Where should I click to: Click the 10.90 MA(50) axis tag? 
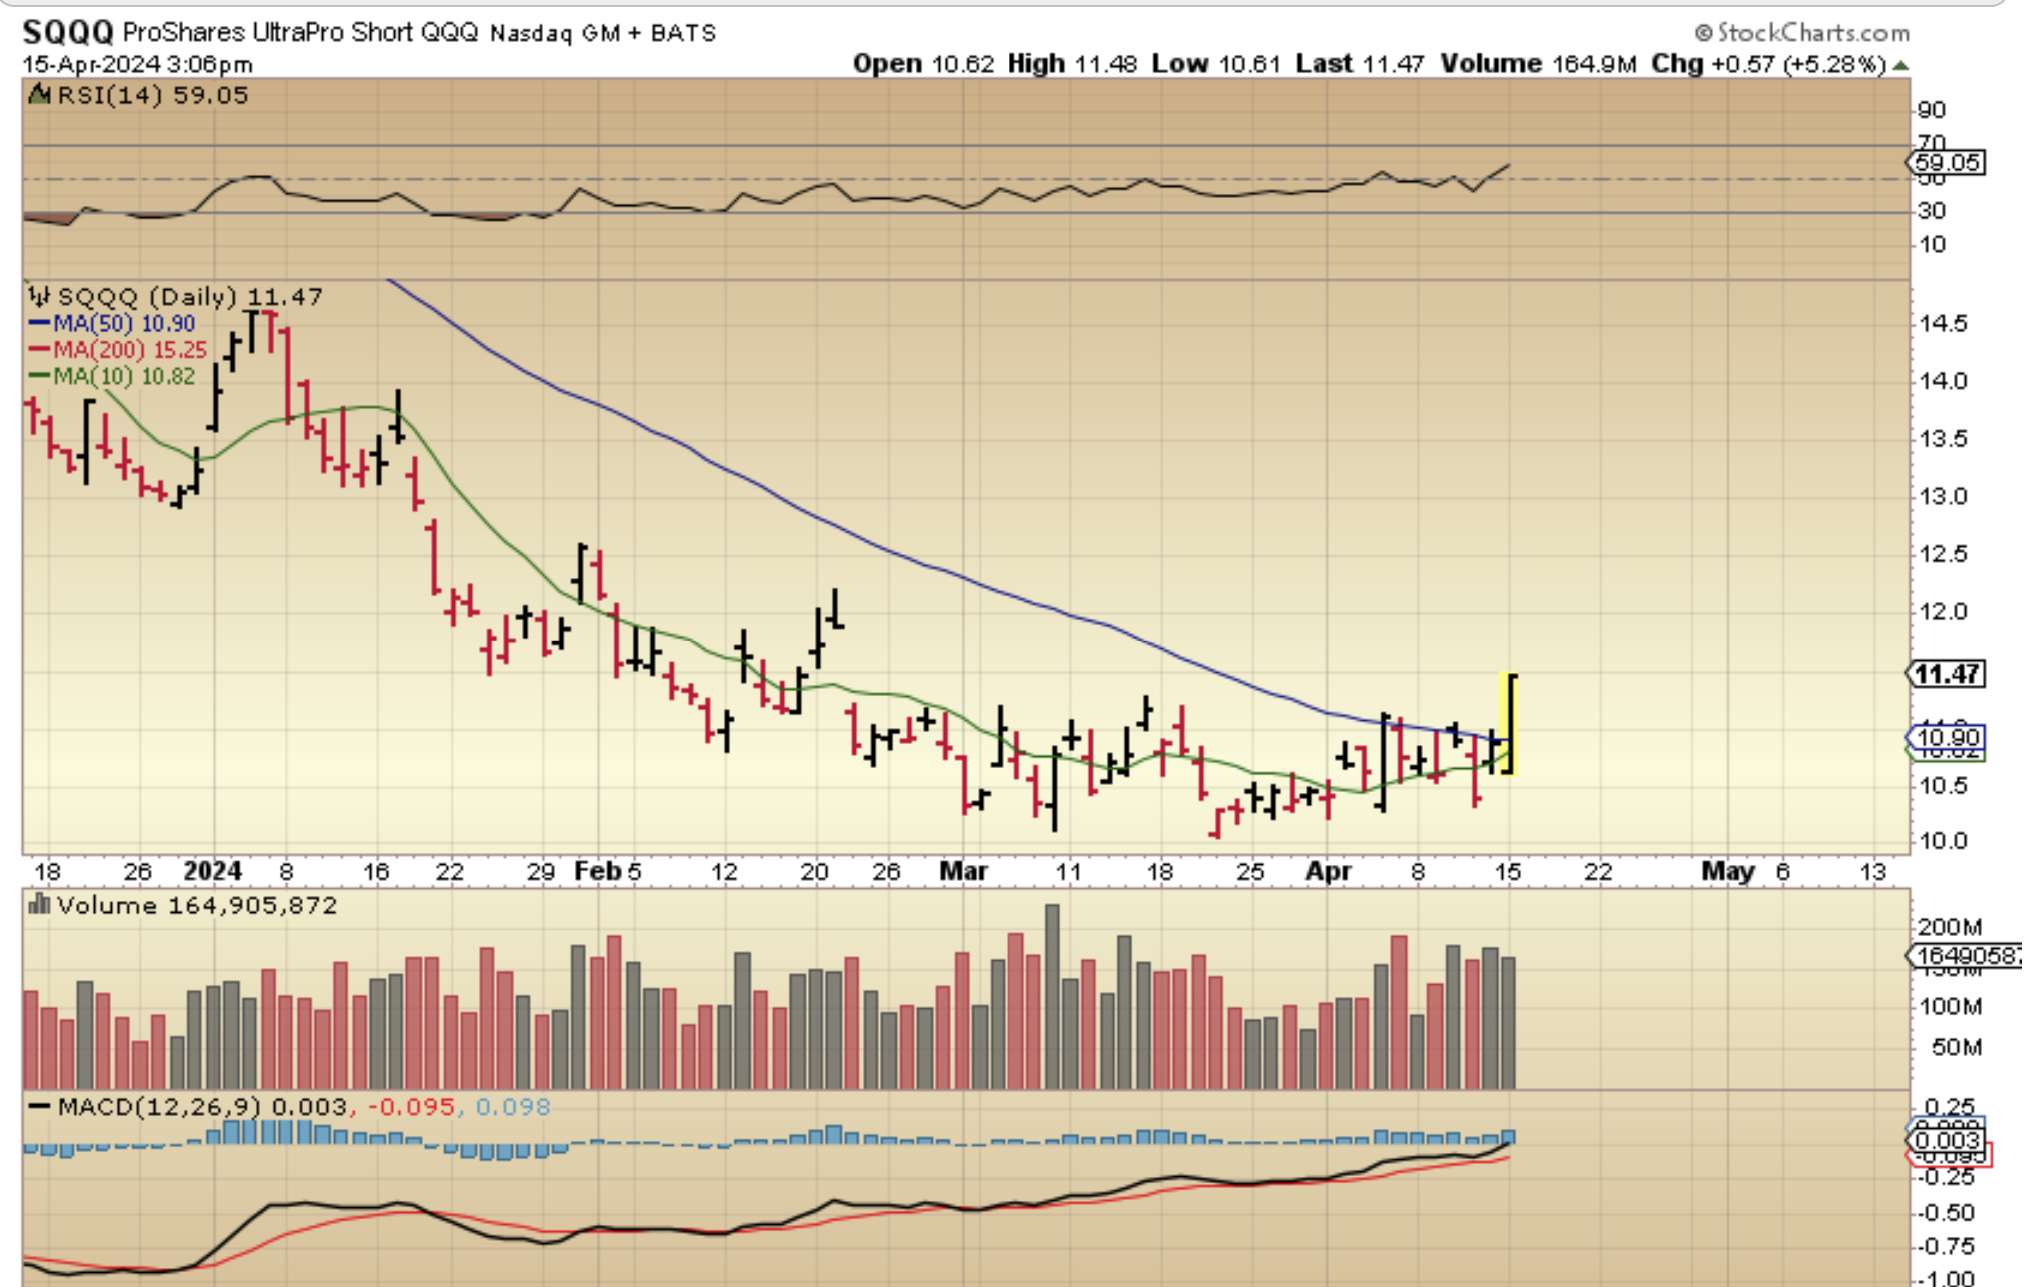click(x=1948, y=738)
